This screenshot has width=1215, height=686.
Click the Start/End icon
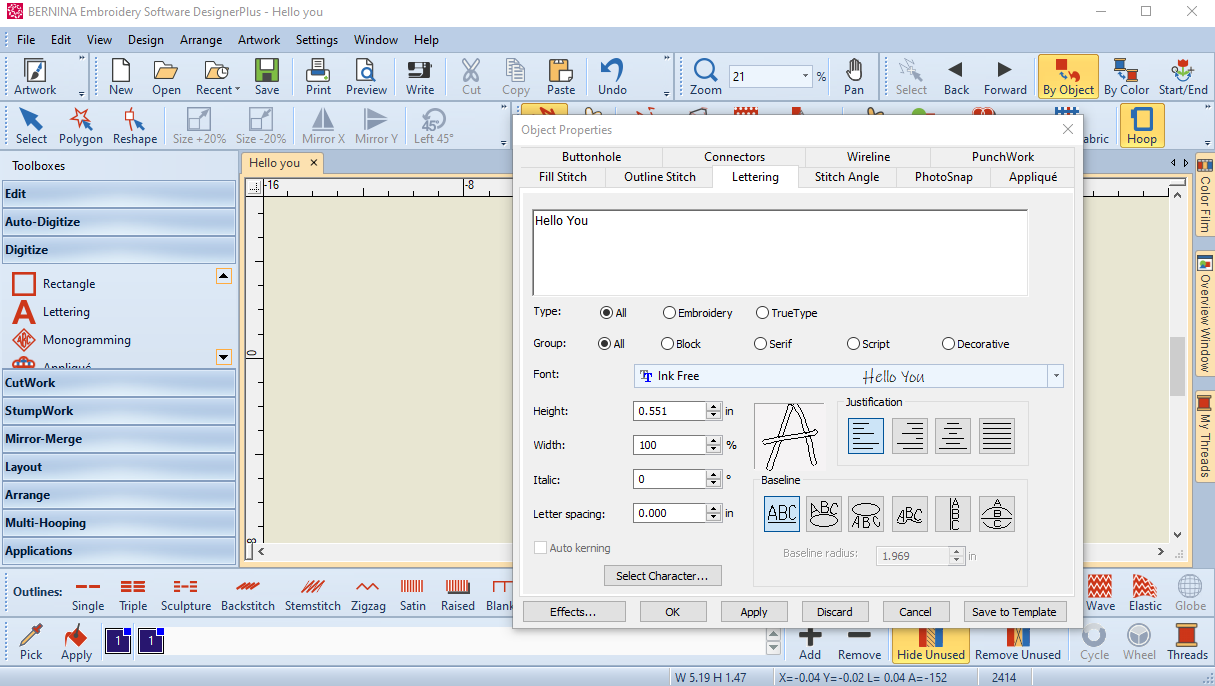tap(1183, 77)
